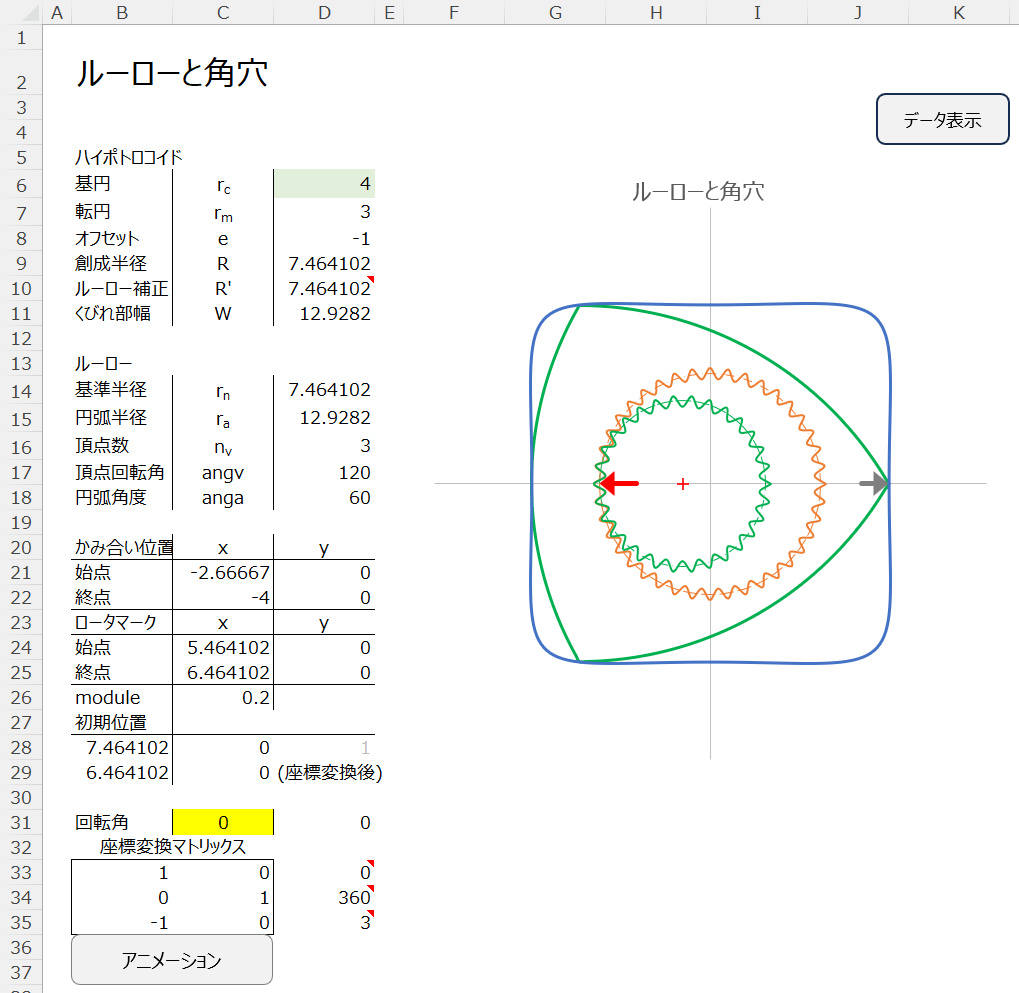Screen dimensions: 1019x993
Task: Click the small red plus marker in chart
Action: 683,484
